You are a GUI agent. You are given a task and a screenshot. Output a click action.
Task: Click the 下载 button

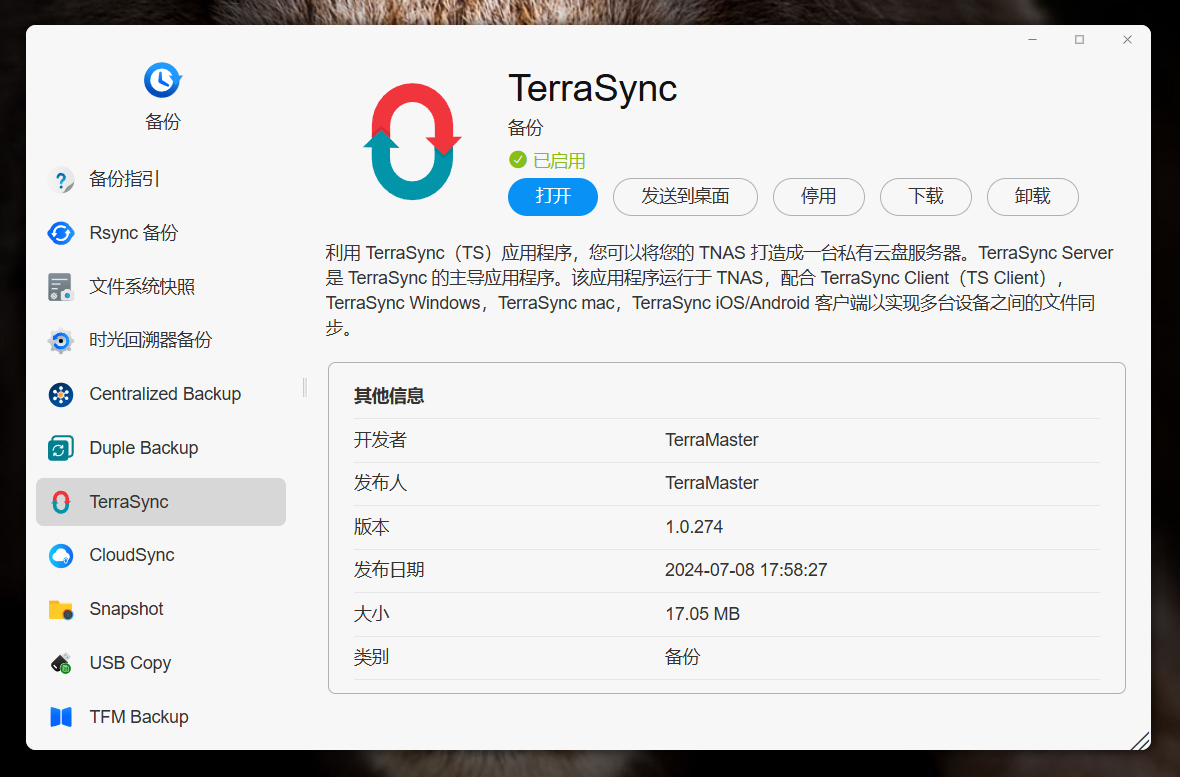[926, 197]
